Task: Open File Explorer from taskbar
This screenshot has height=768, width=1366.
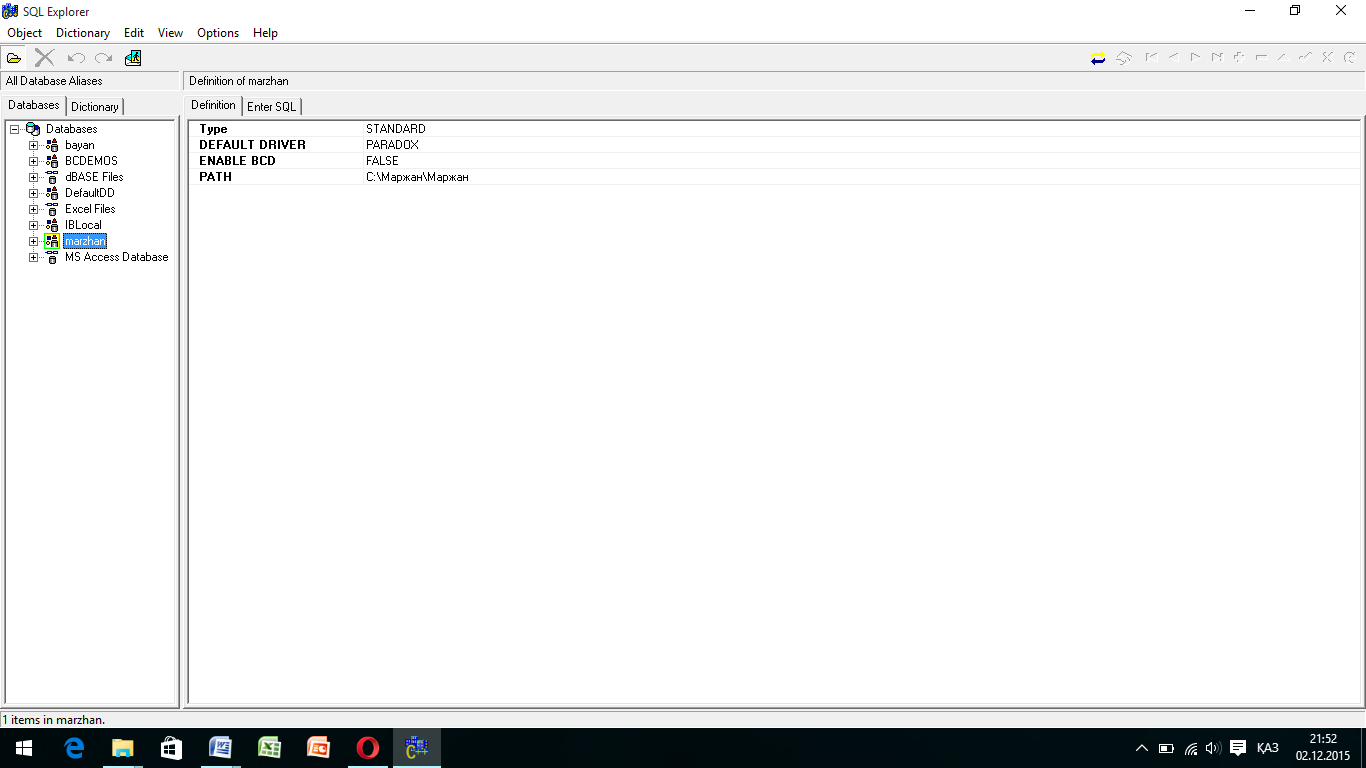Action: tap(122, 748)
